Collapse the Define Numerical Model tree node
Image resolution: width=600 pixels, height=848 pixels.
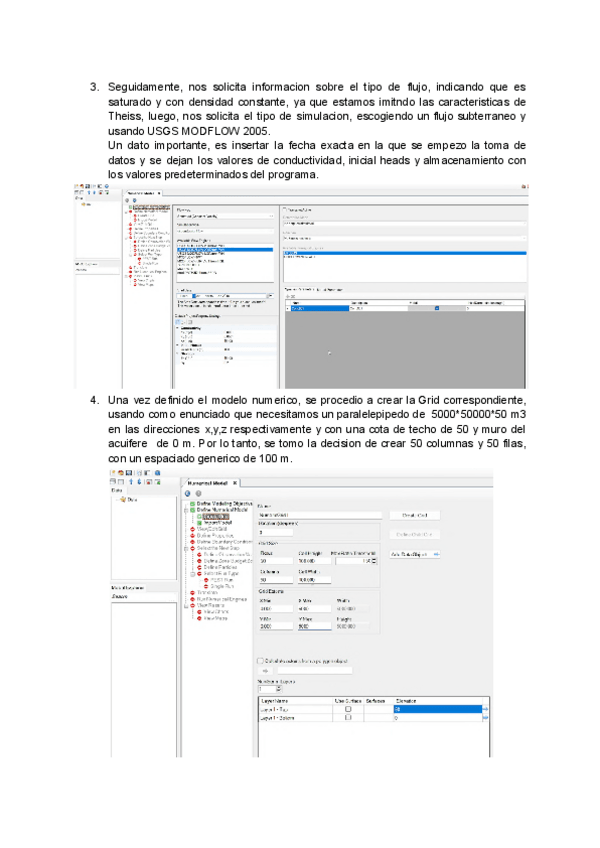186,510
